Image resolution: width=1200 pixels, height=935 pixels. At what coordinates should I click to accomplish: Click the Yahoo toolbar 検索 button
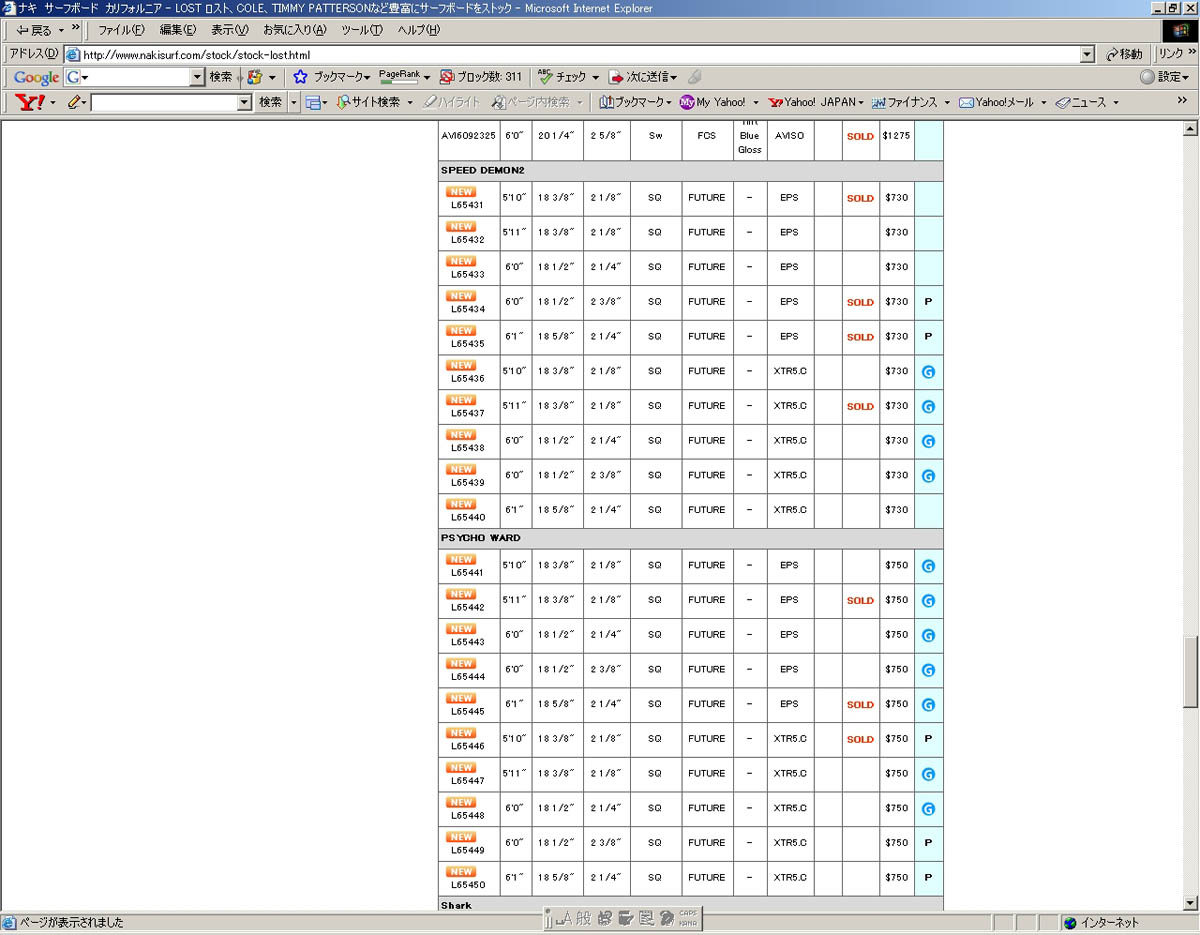pos(270,102)
